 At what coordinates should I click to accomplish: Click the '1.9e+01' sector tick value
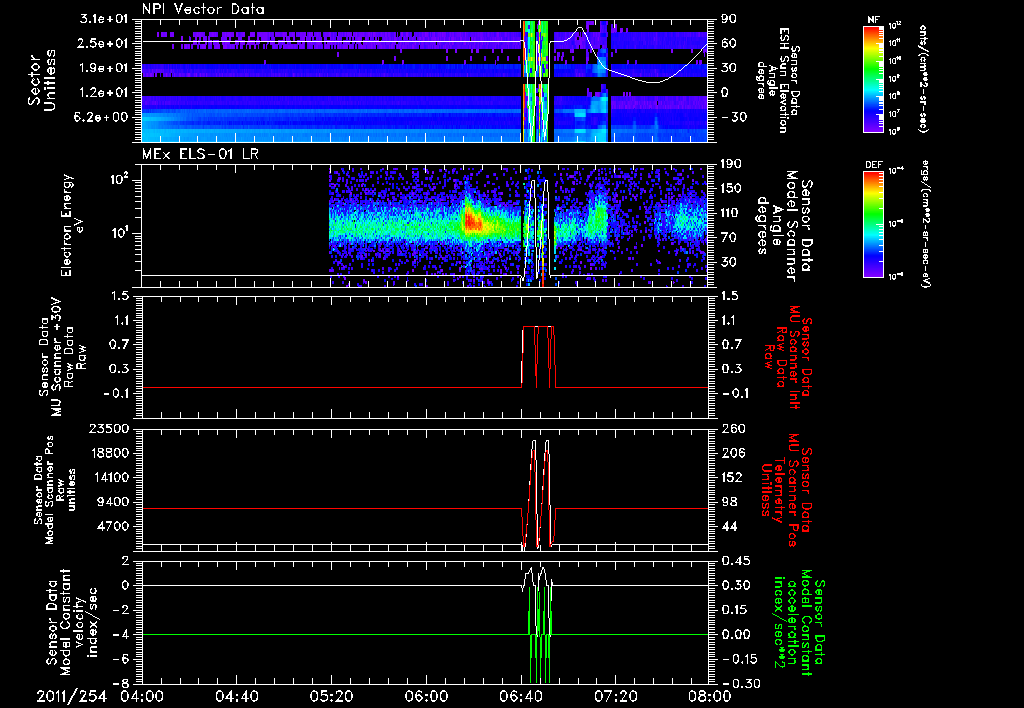click(102, 68)
